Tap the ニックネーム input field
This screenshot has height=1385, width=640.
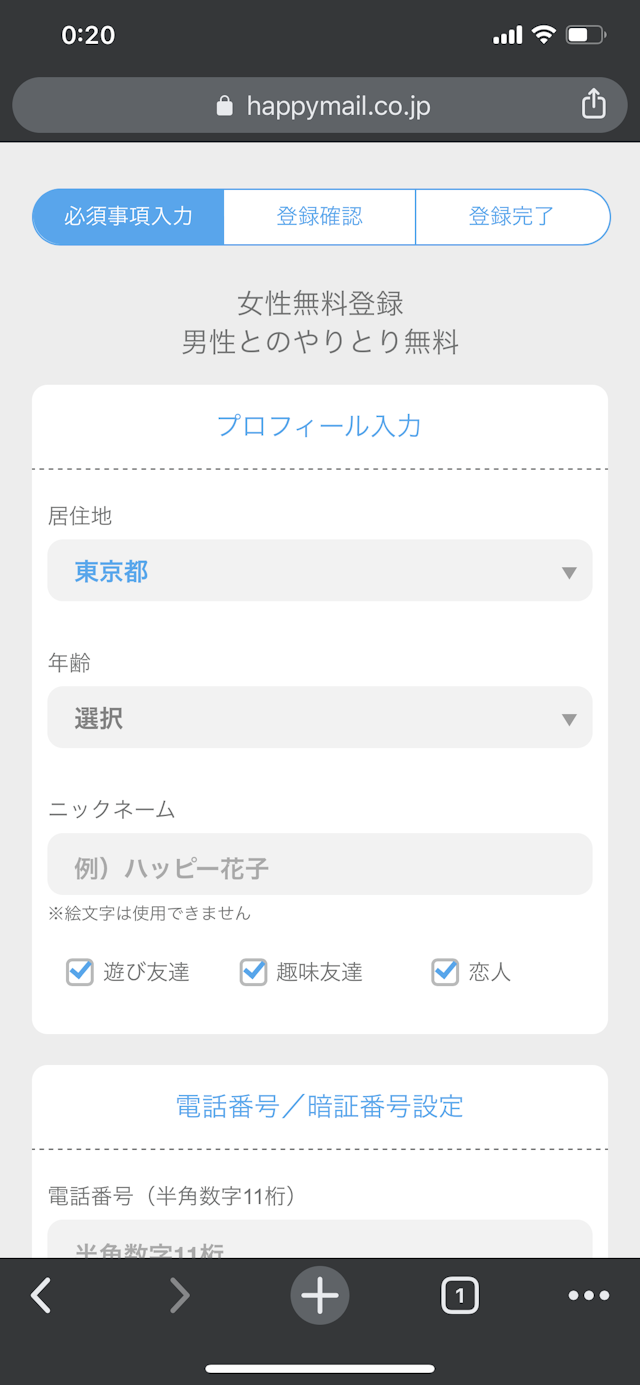click(x=319, y=864)
